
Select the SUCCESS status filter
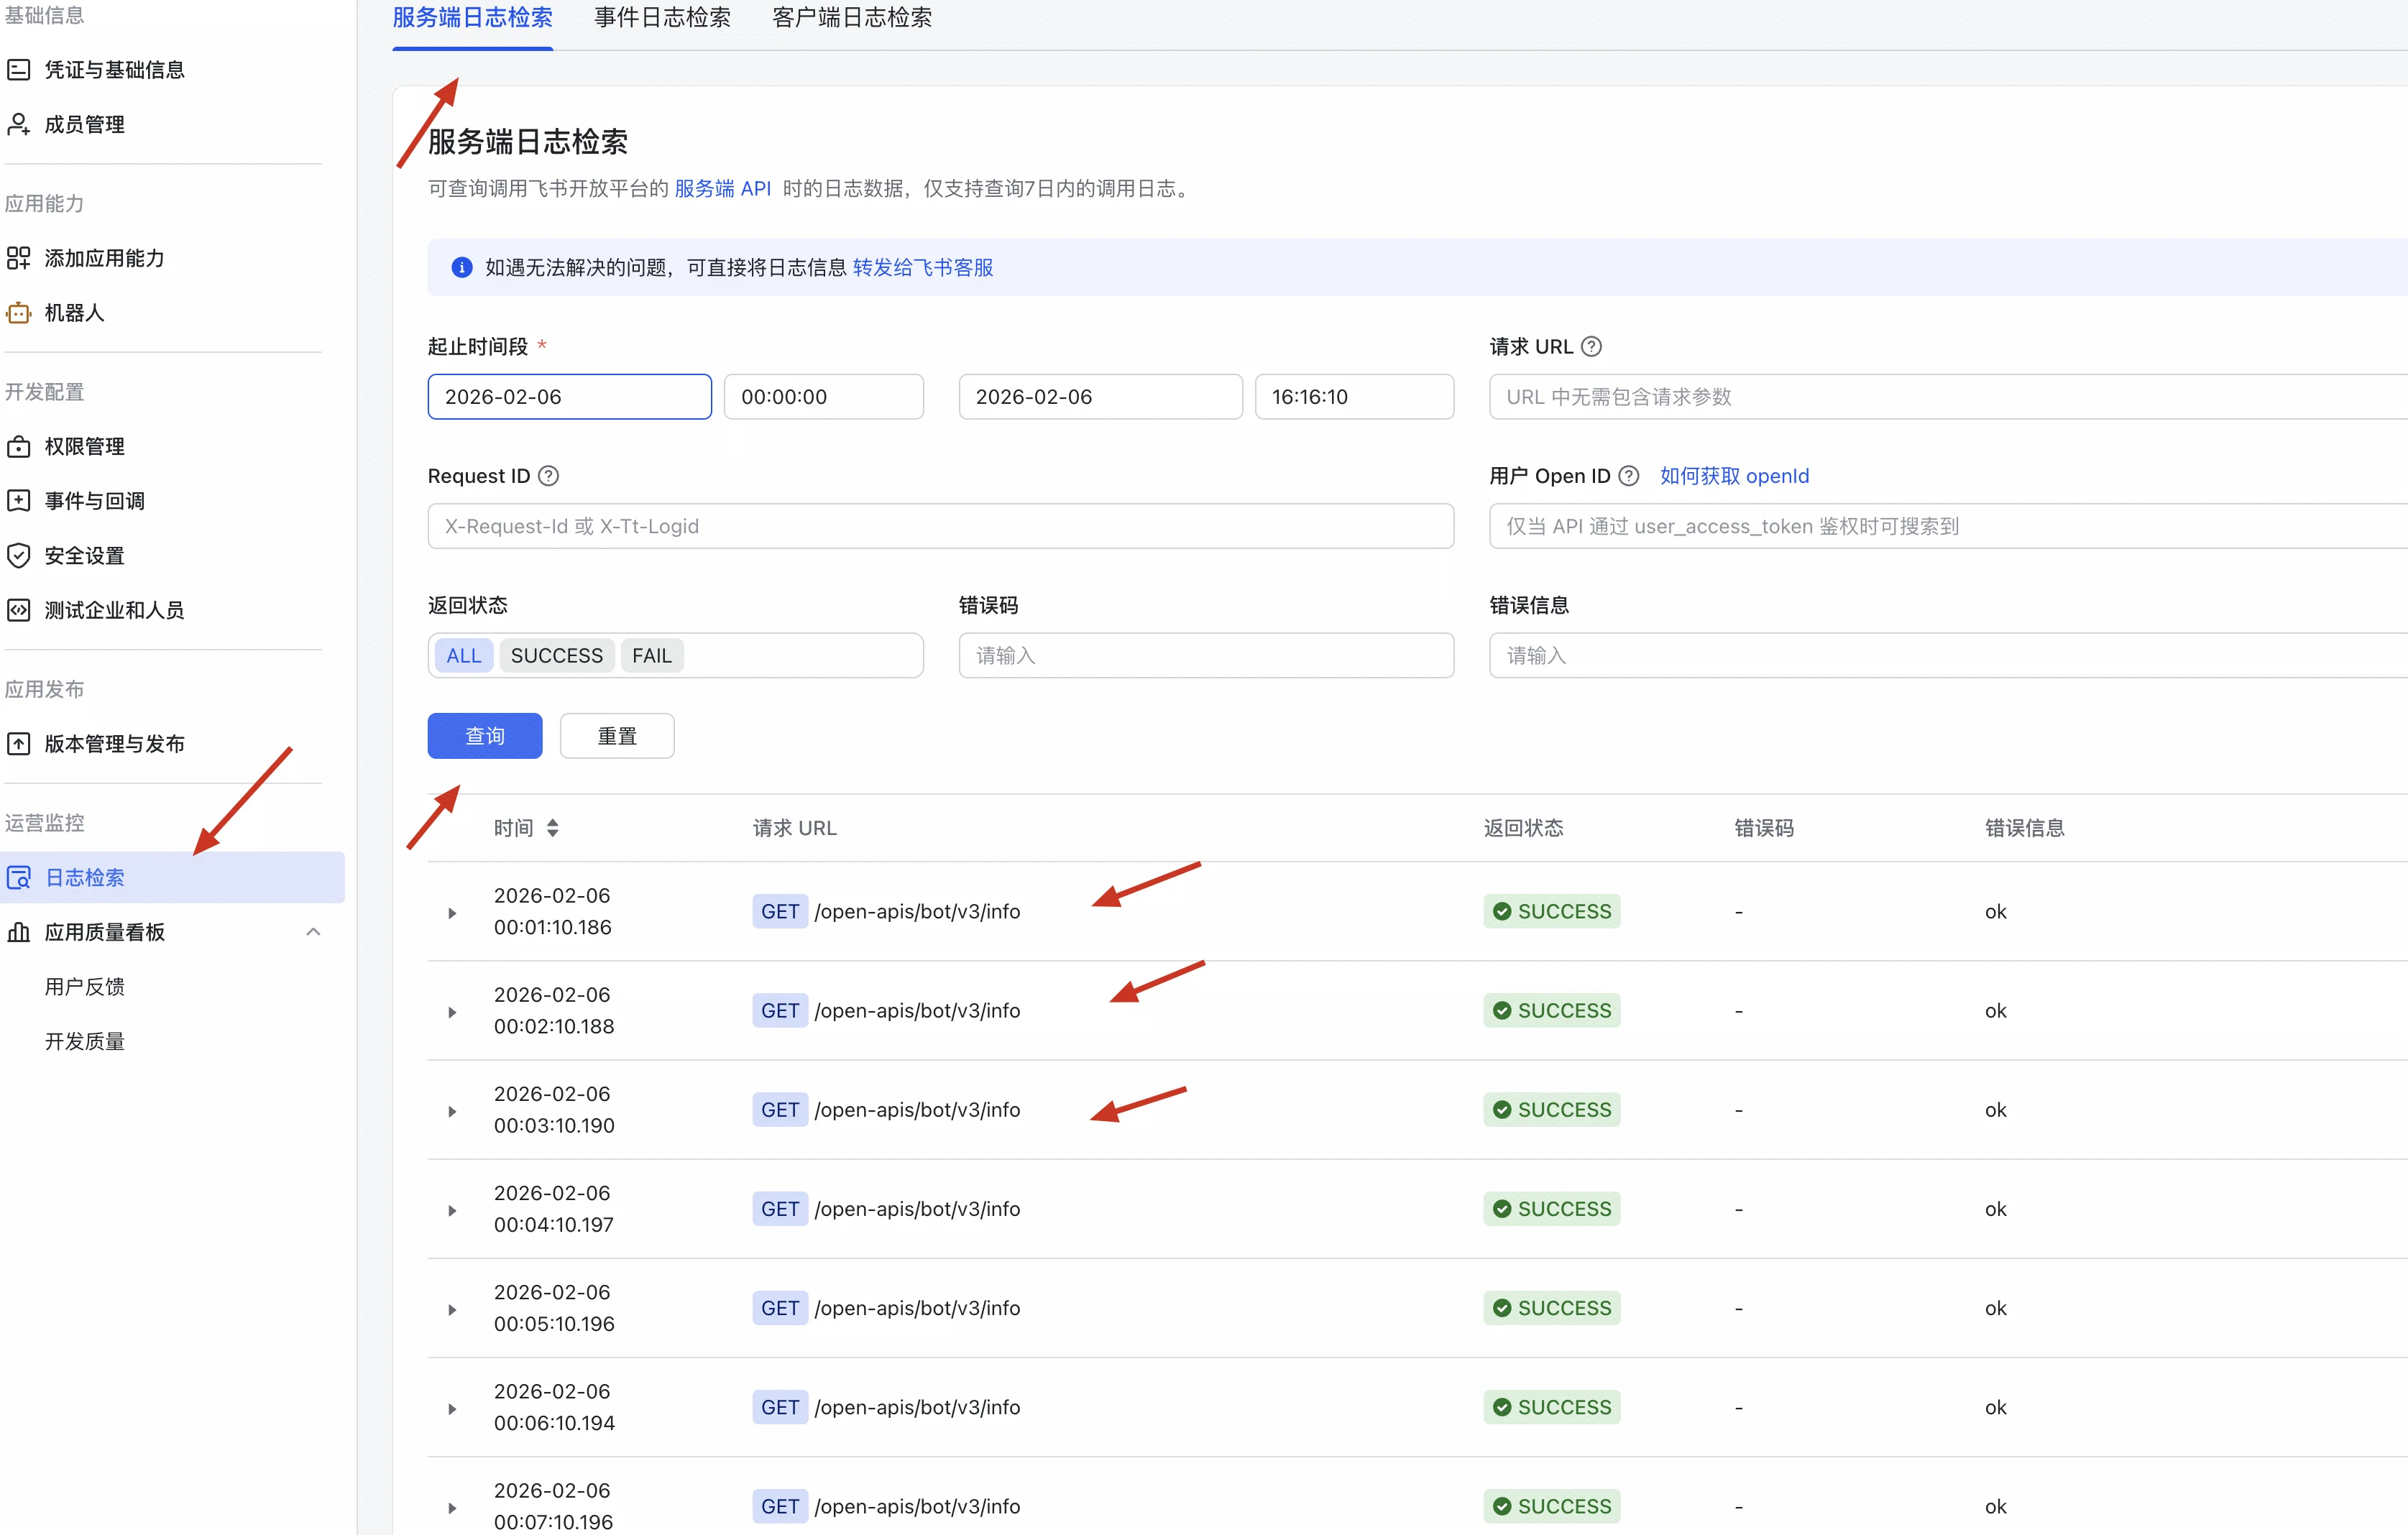tap(557, 656)
